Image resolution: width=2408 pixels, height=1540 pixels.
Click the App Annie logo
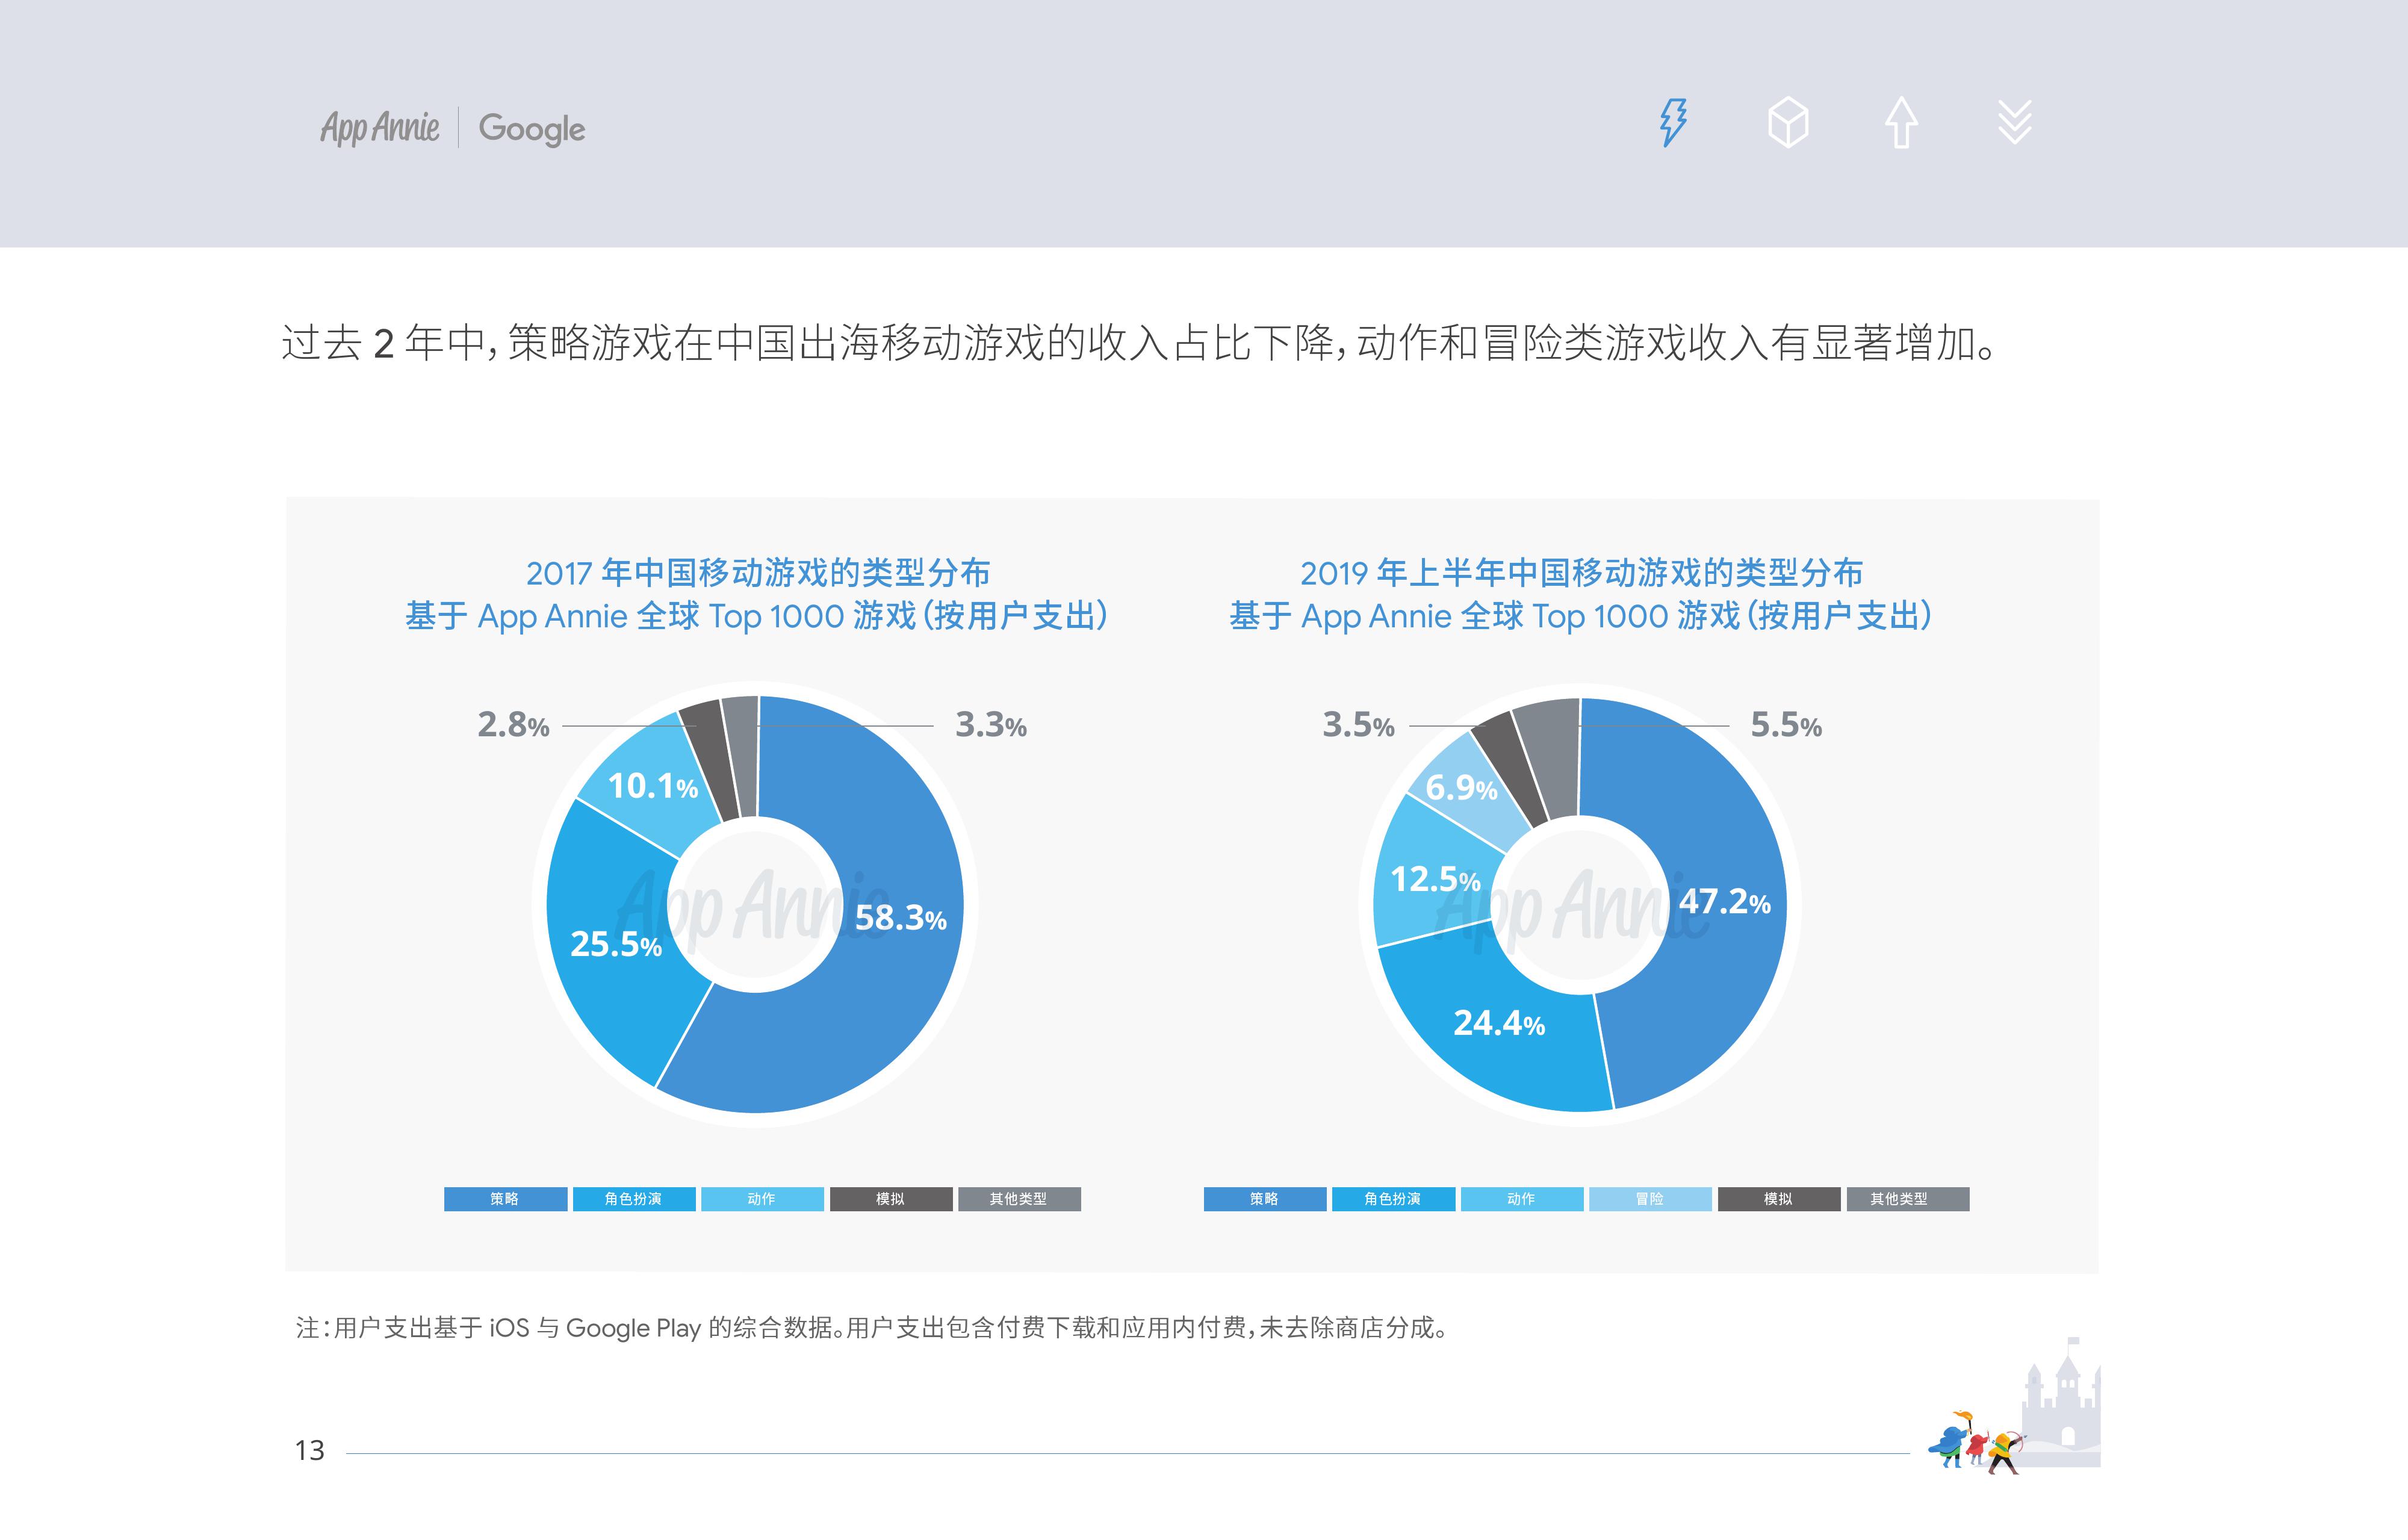point(379,128)
